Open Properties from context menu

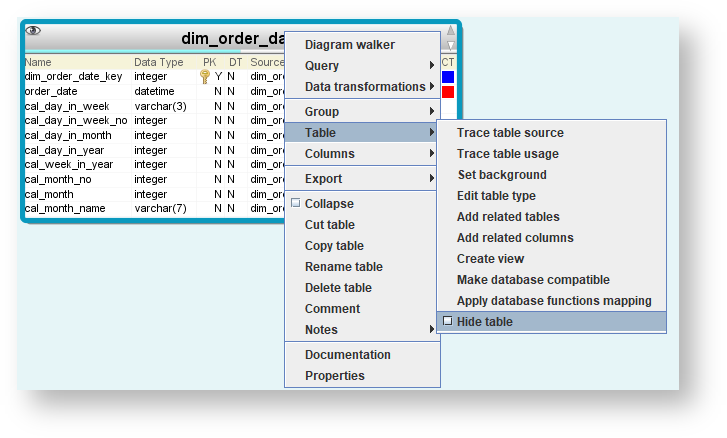coord(362,375)
